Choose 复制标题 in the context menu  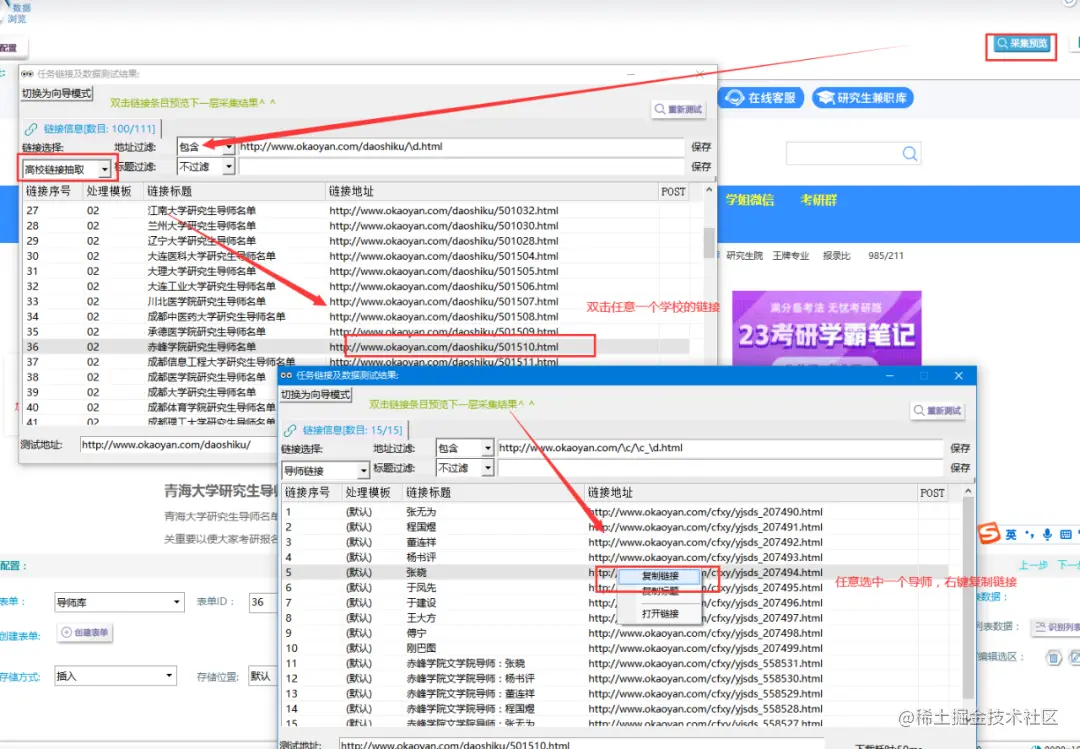point(660,591)
